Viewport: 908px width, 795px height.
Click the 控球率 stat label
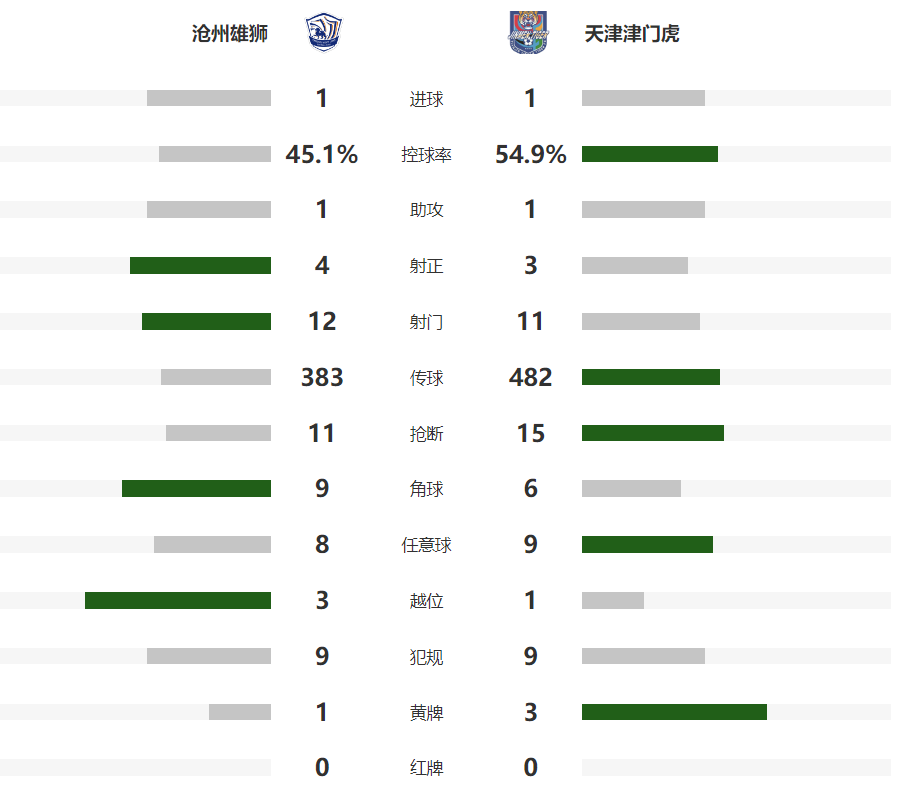pos(427,155)
